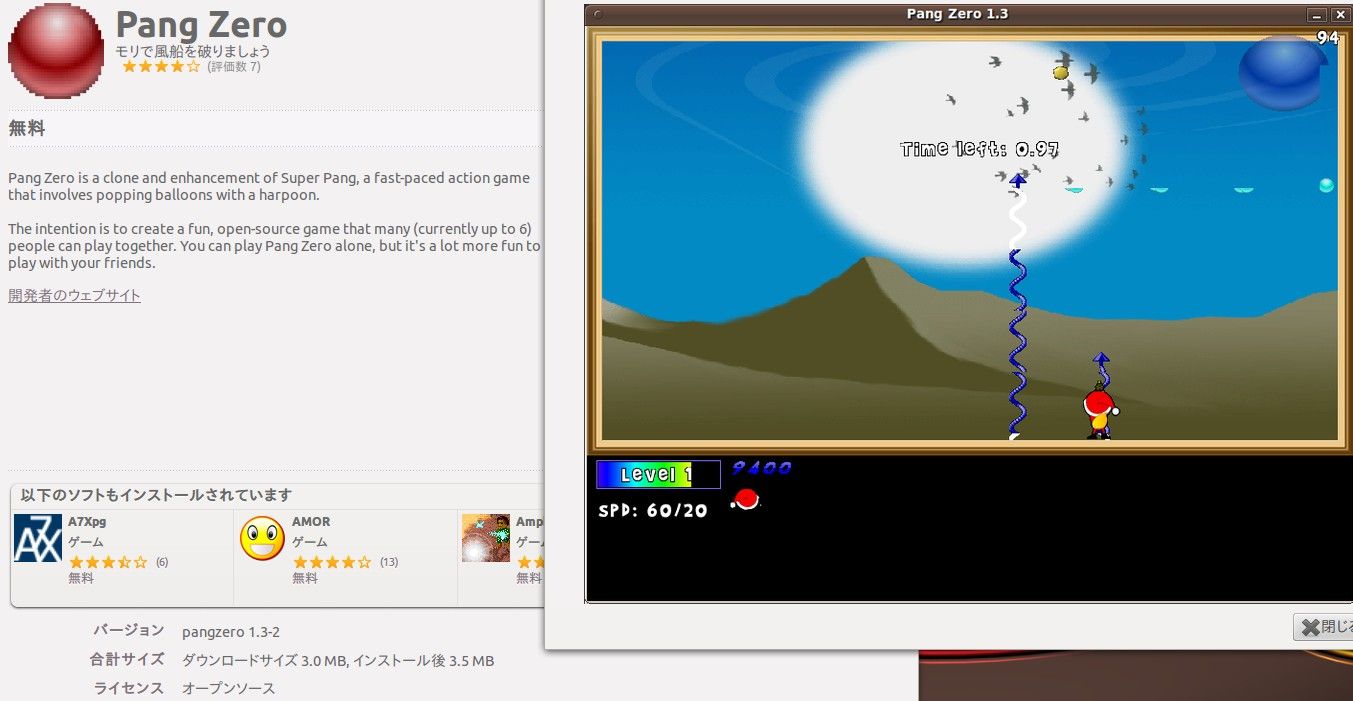Click the player life red icon below score
The image size is (1353, 701).
pyautogui.click(x=745, y=498)
